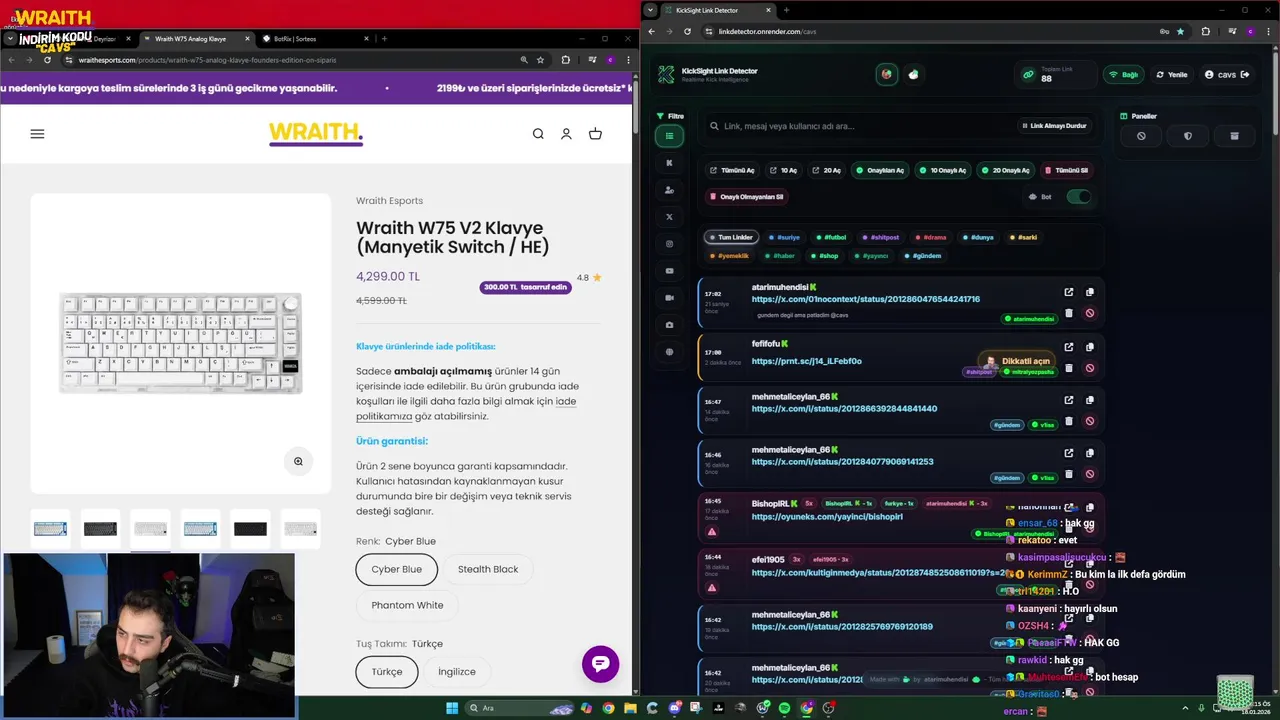Open the tab search dropdown in KickSight browser

[x=651, y=10]
